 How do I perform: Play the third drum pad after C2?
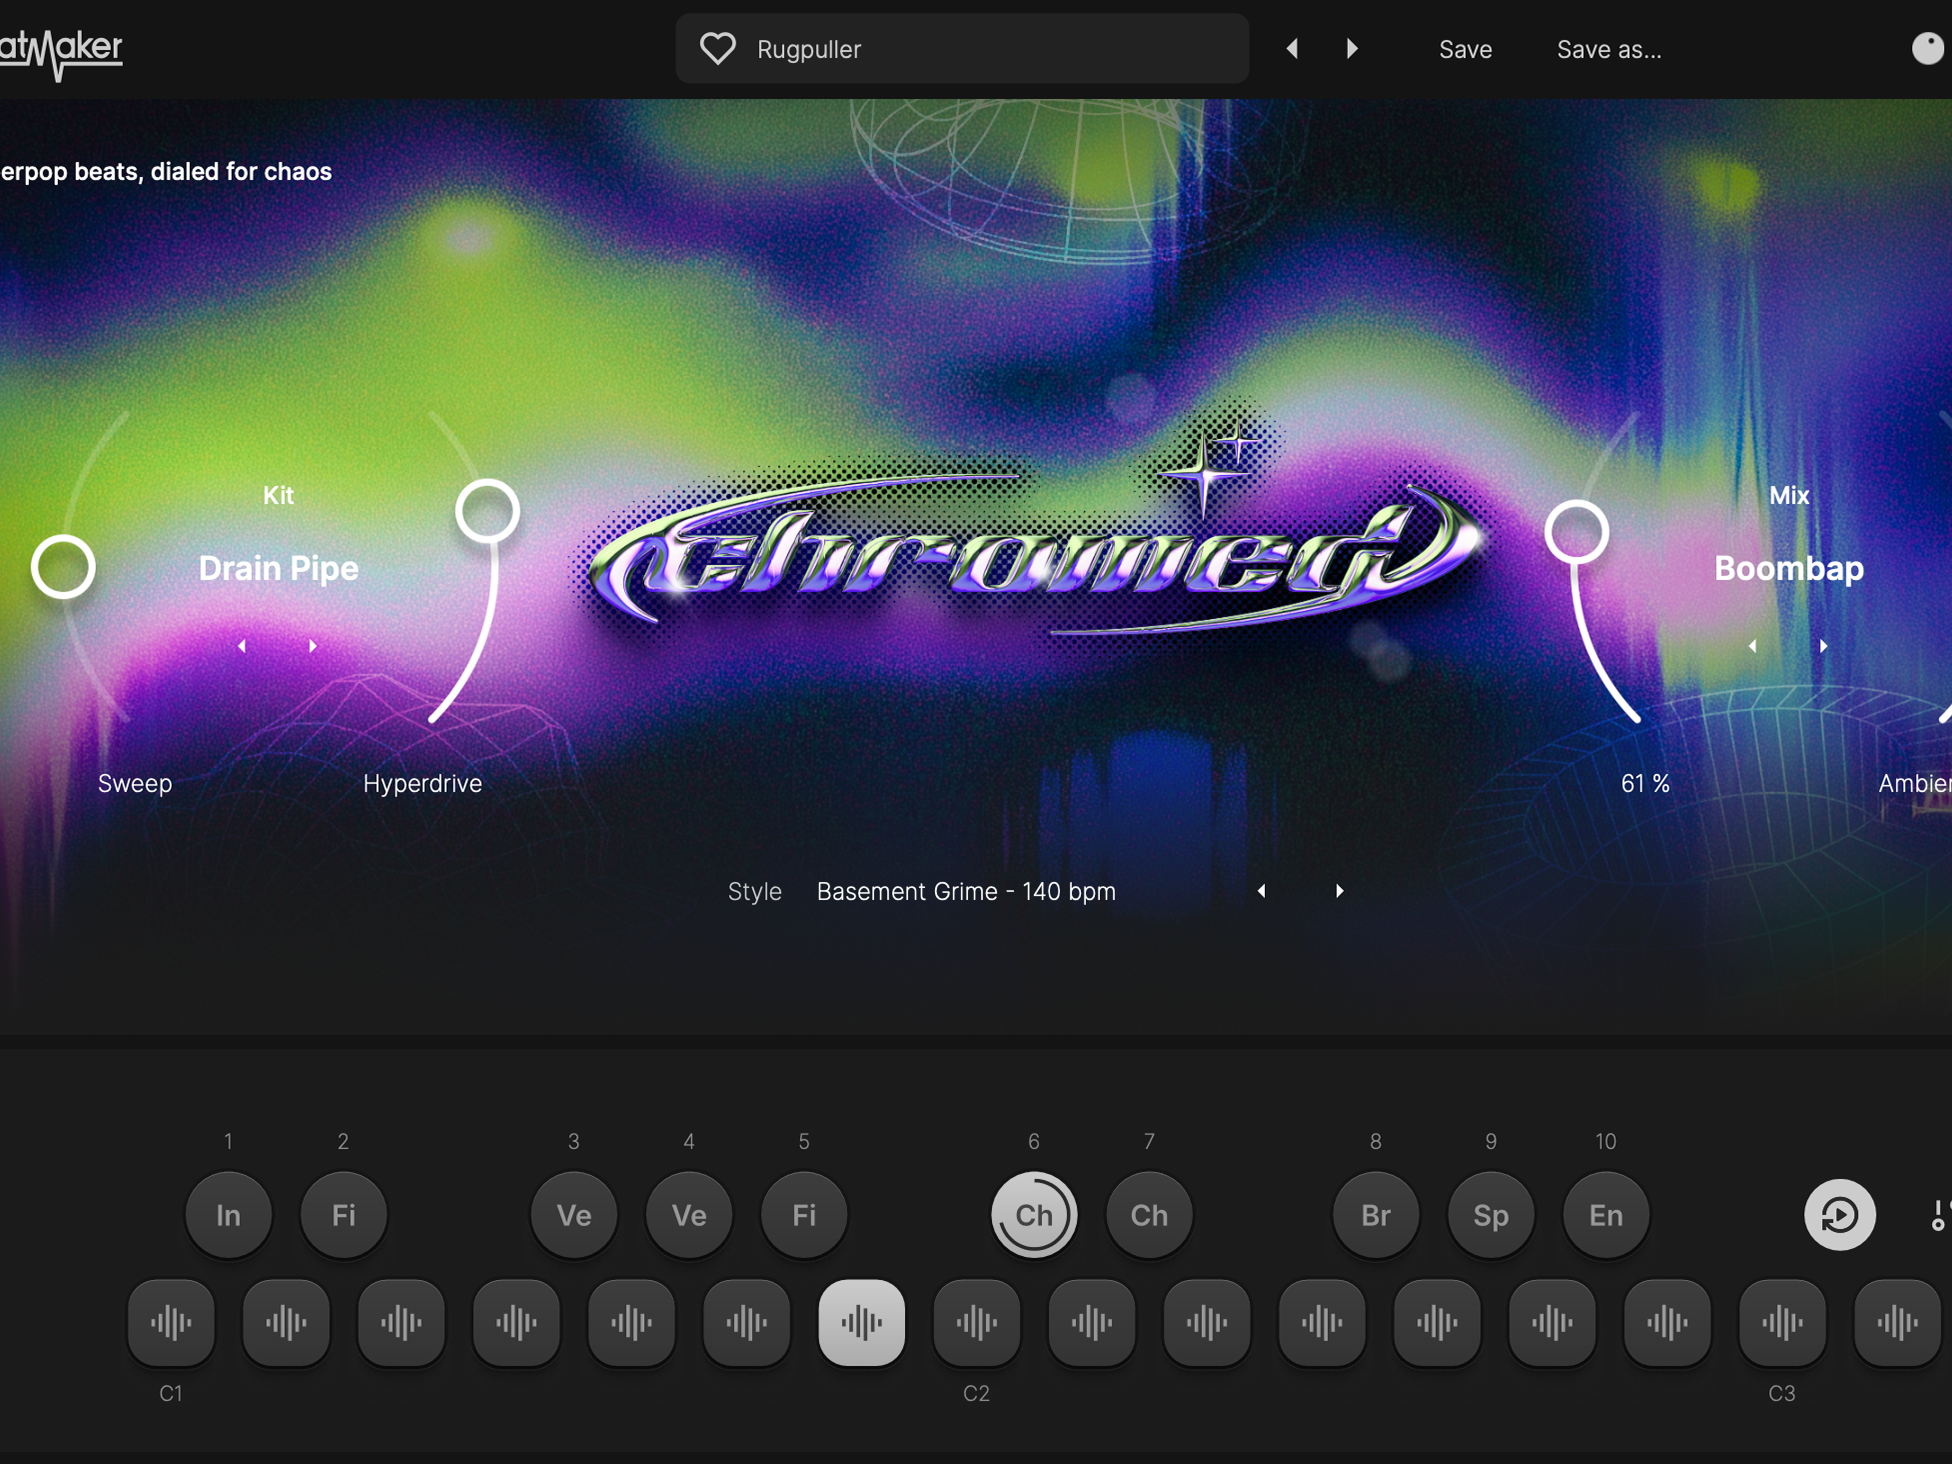pos(1322,1323)
